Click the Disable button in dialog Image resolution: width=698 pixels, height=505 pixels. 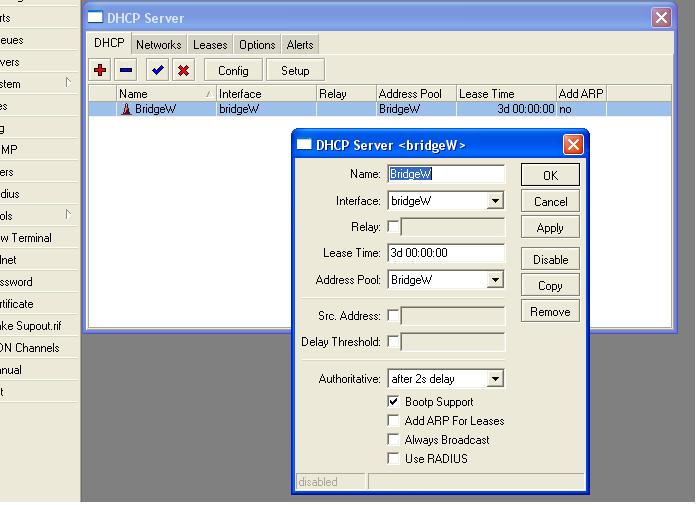[x=550, y=259]
